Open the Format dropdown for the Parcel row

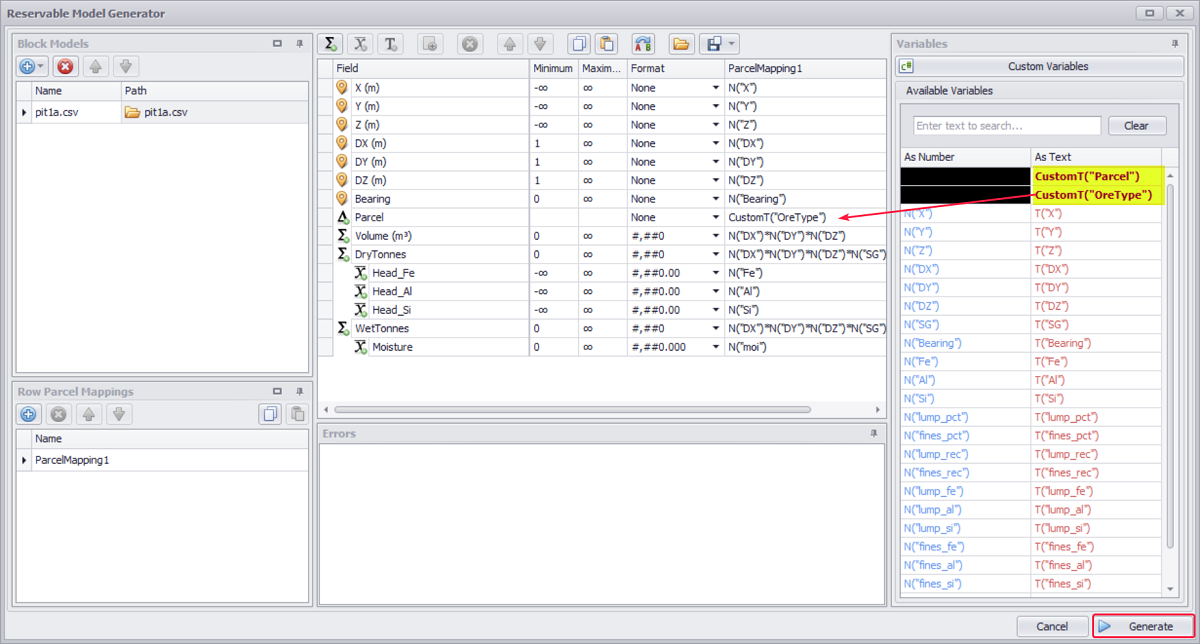click(x=715, y=217)
